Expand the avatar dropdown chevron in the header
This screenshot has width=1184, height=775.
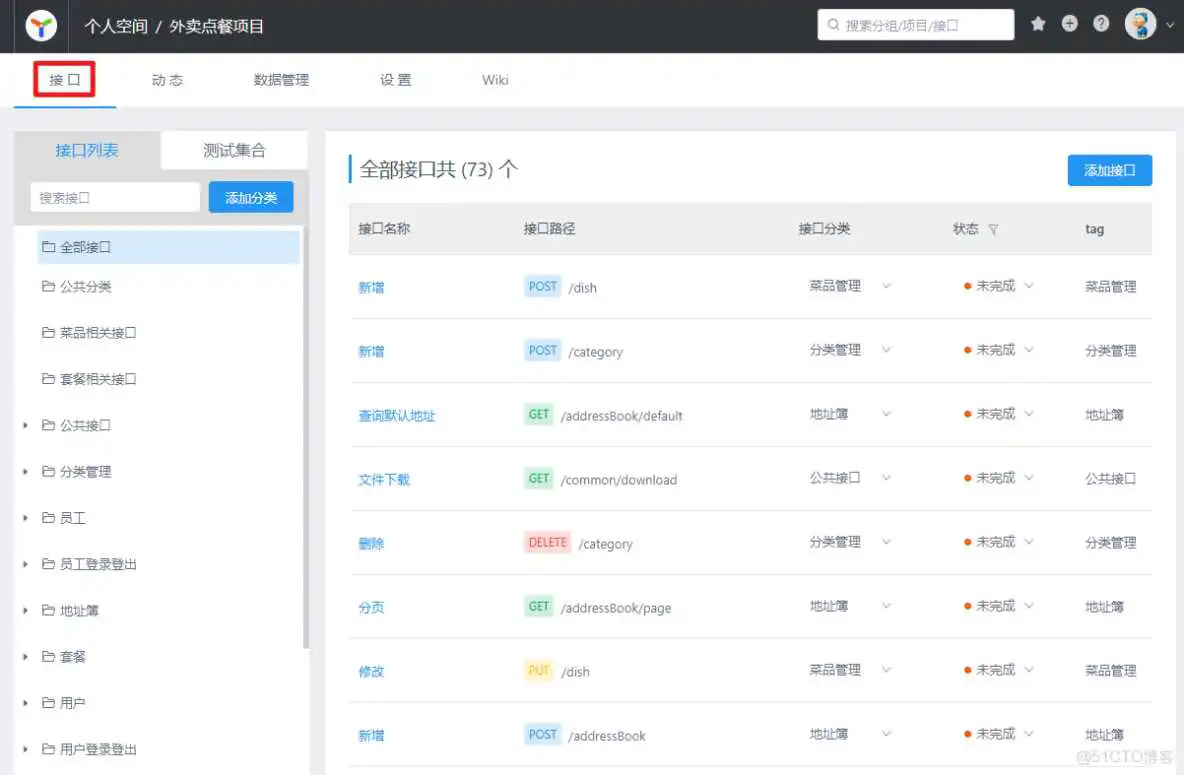pos(1170,23)
